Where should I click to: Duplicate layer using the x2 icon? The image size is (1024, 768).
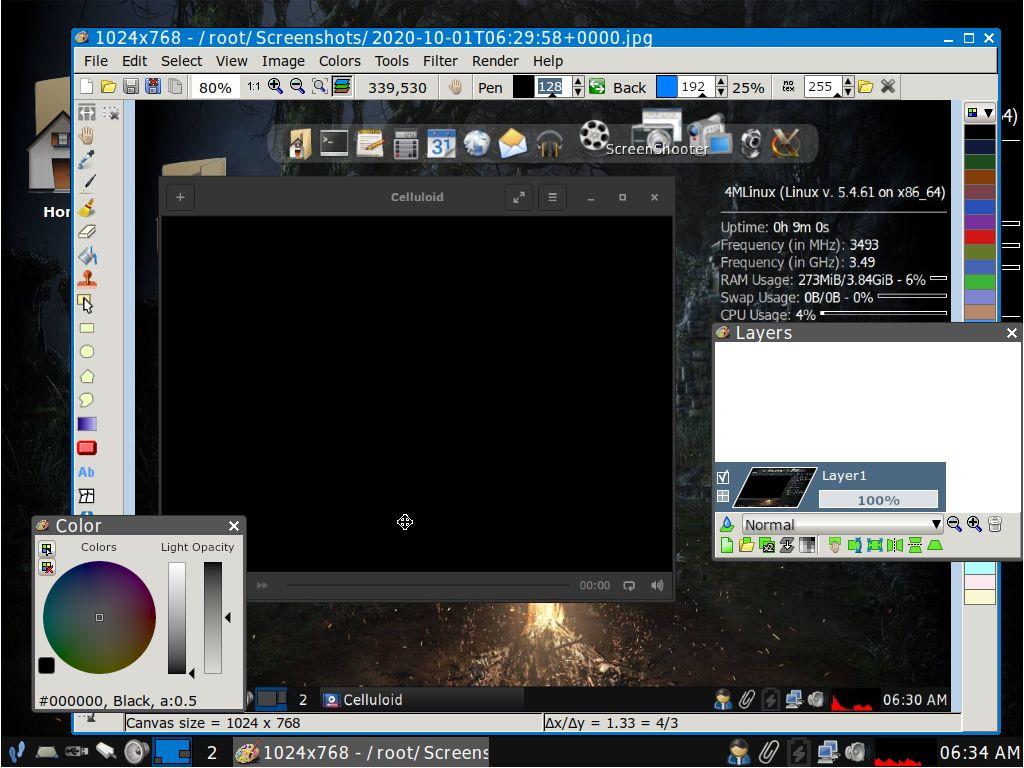(766, 545)
